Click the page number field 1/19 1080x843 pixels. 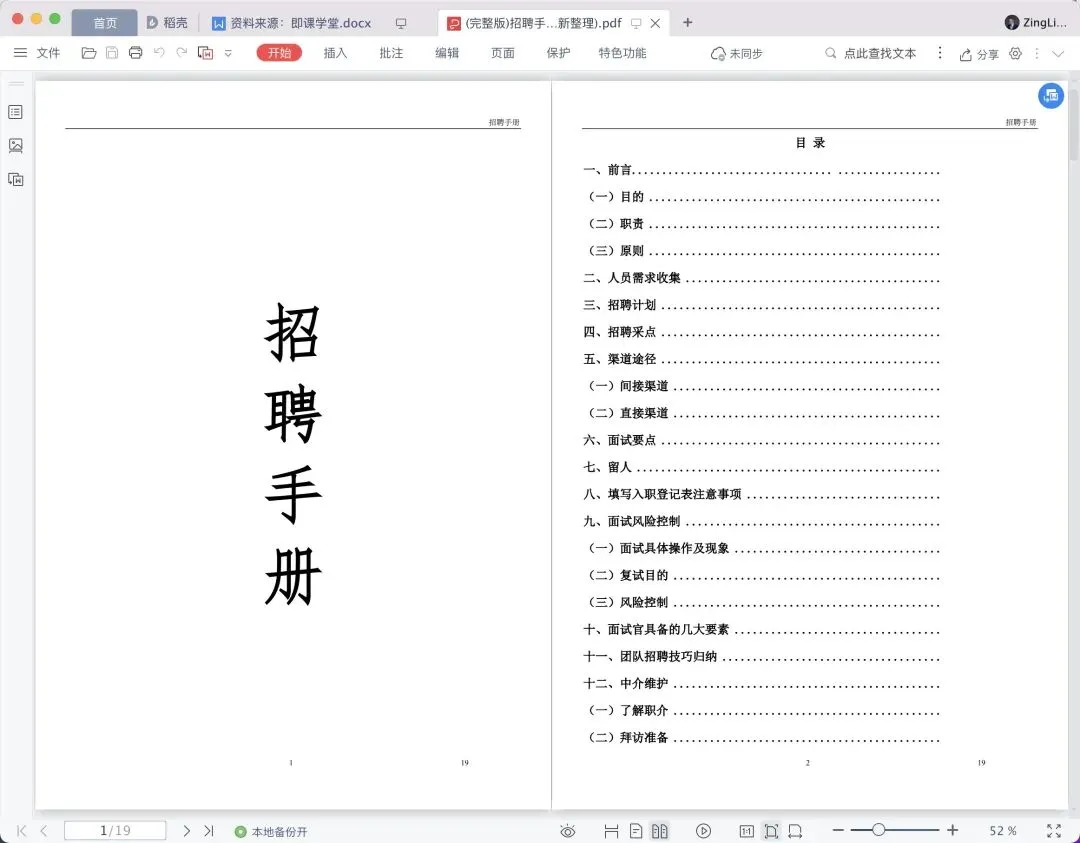[x=115, y=831]
